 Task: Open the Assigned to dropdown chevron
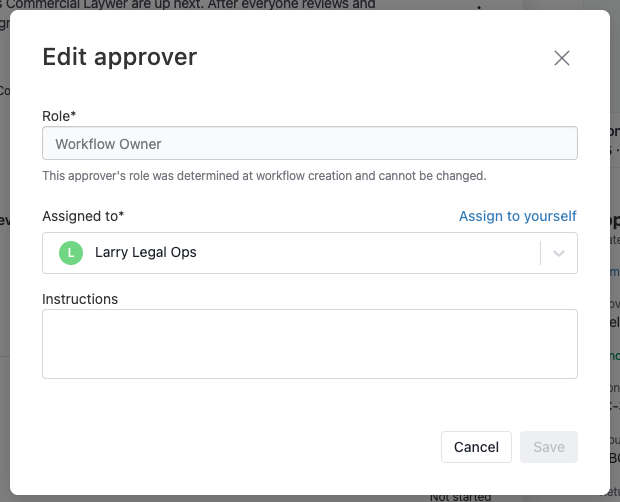(558, 253)
